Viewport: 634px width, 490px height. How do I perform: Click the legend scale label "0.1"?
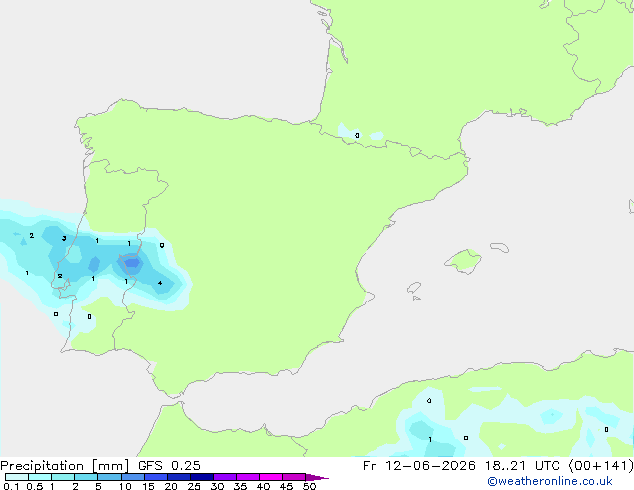pyautogui.click(x=11, y=486)
